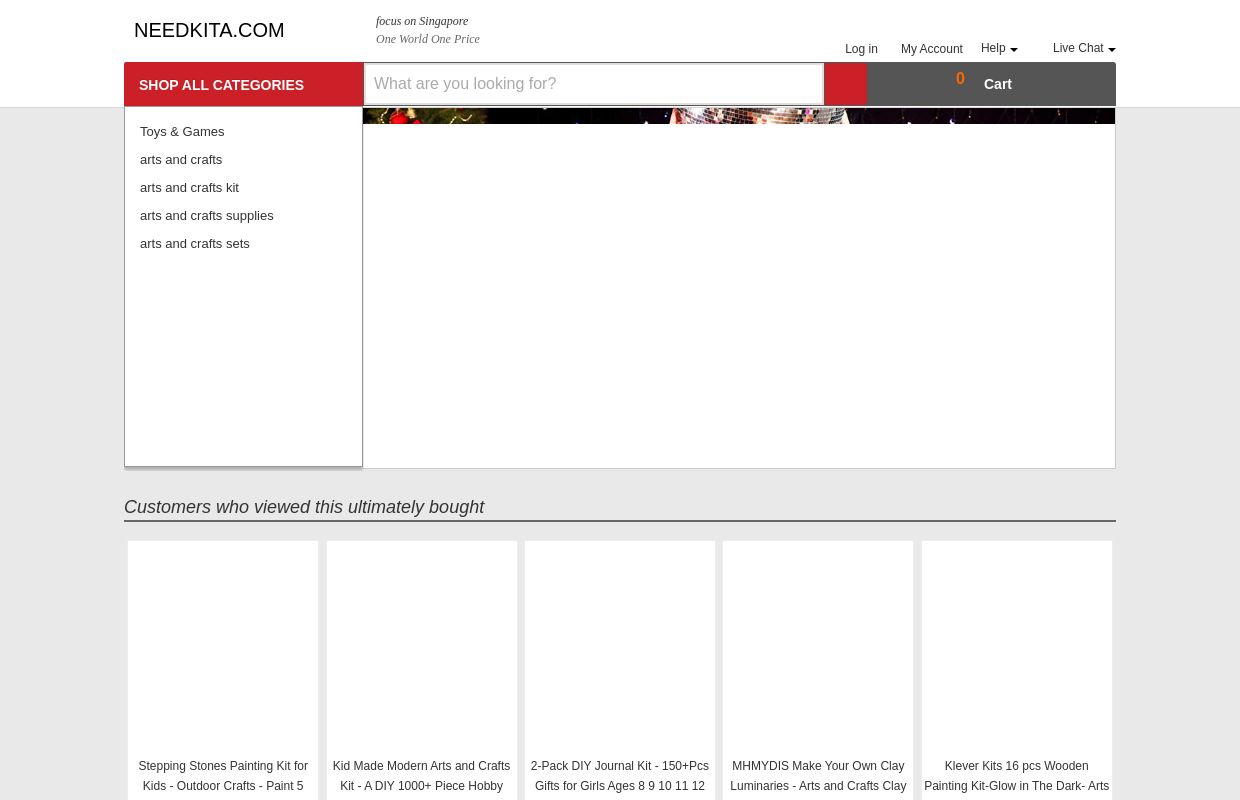Expand the Live Chat dropdown
Viewport: 1240px width, 800px height.
[1084, 48]
